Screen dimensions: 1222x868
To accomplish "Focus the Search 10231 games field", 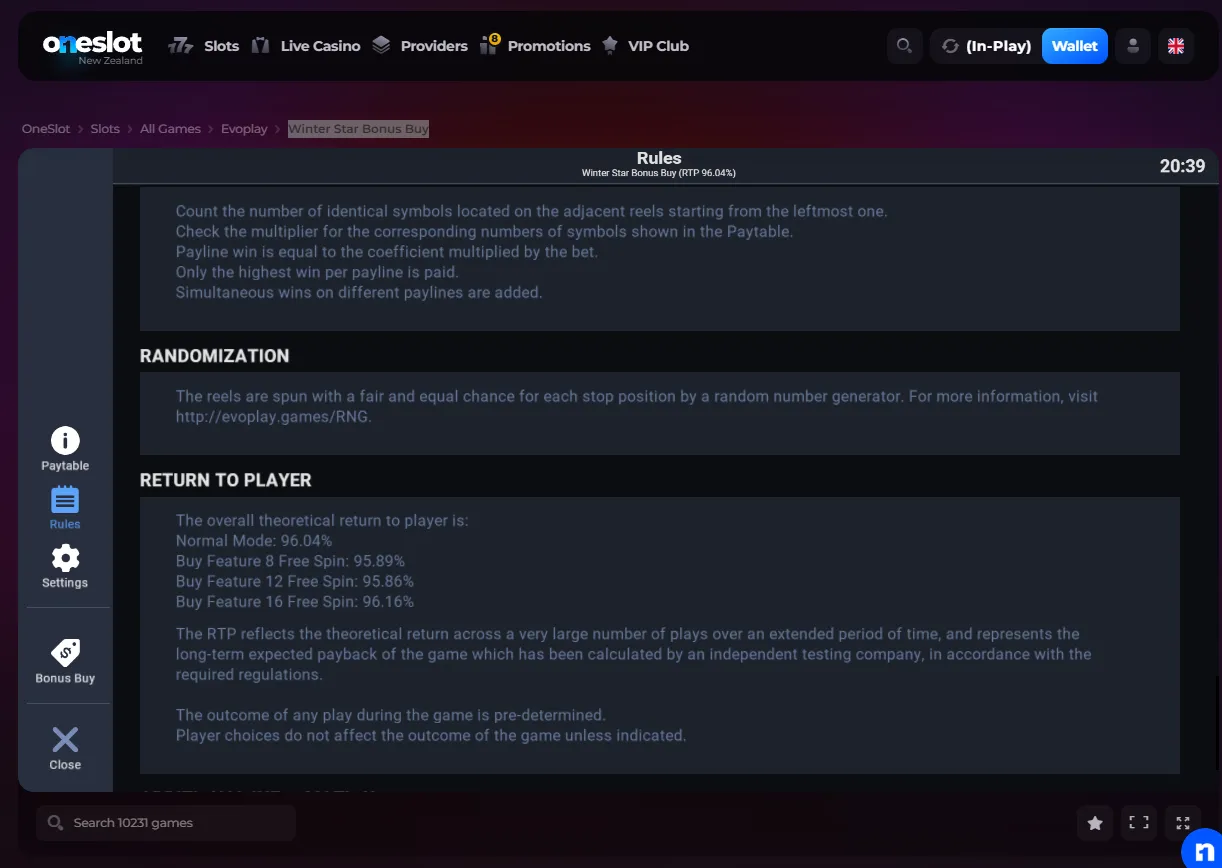I will pyautogui.click(x=166, y=823).
